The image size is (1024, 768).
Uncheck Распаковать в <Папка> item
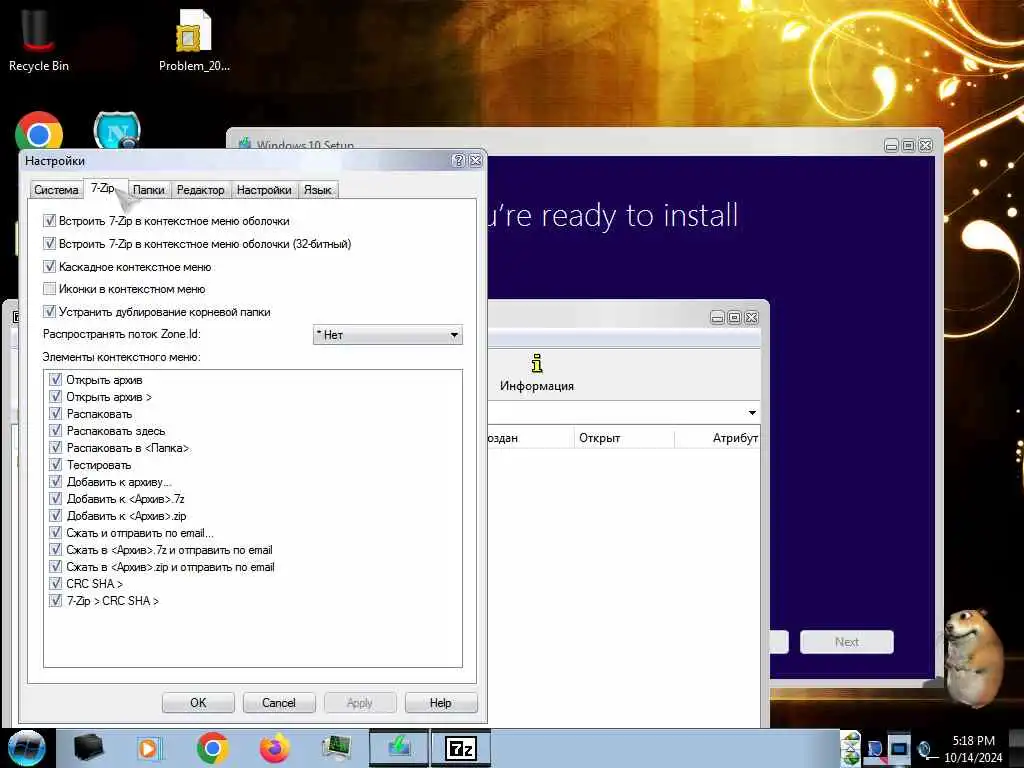pyautogui.click(x=56, y=447)
